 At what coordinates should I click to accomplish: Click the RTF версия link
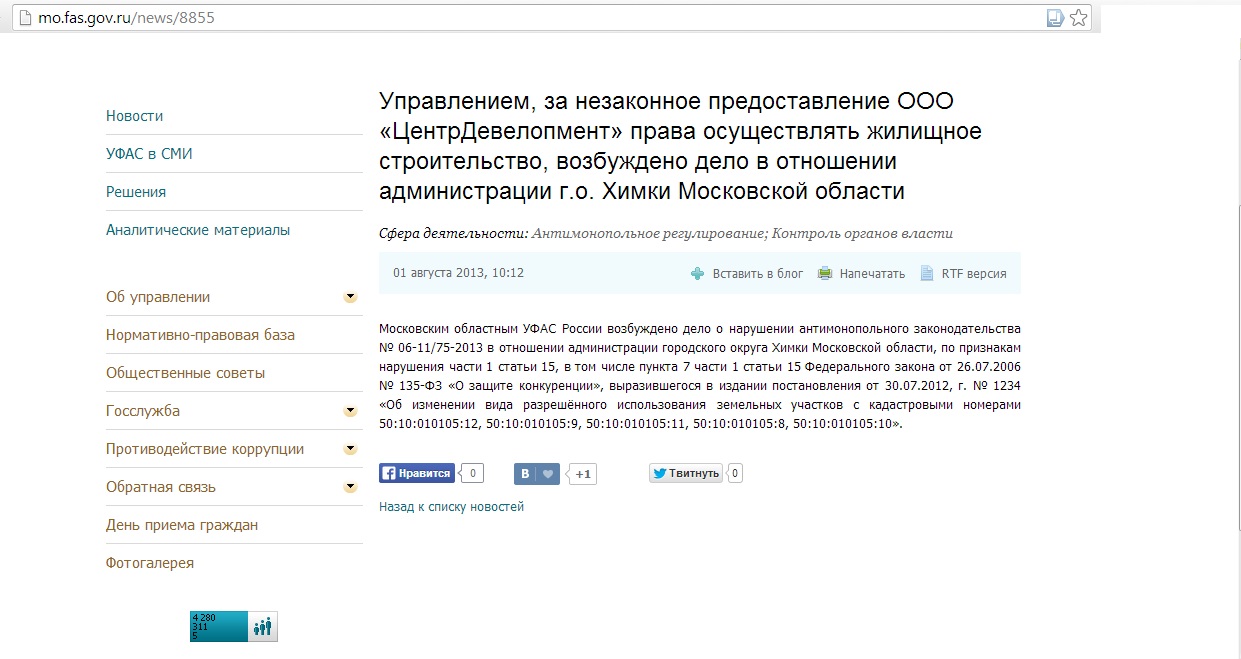(x=974, y=273)
